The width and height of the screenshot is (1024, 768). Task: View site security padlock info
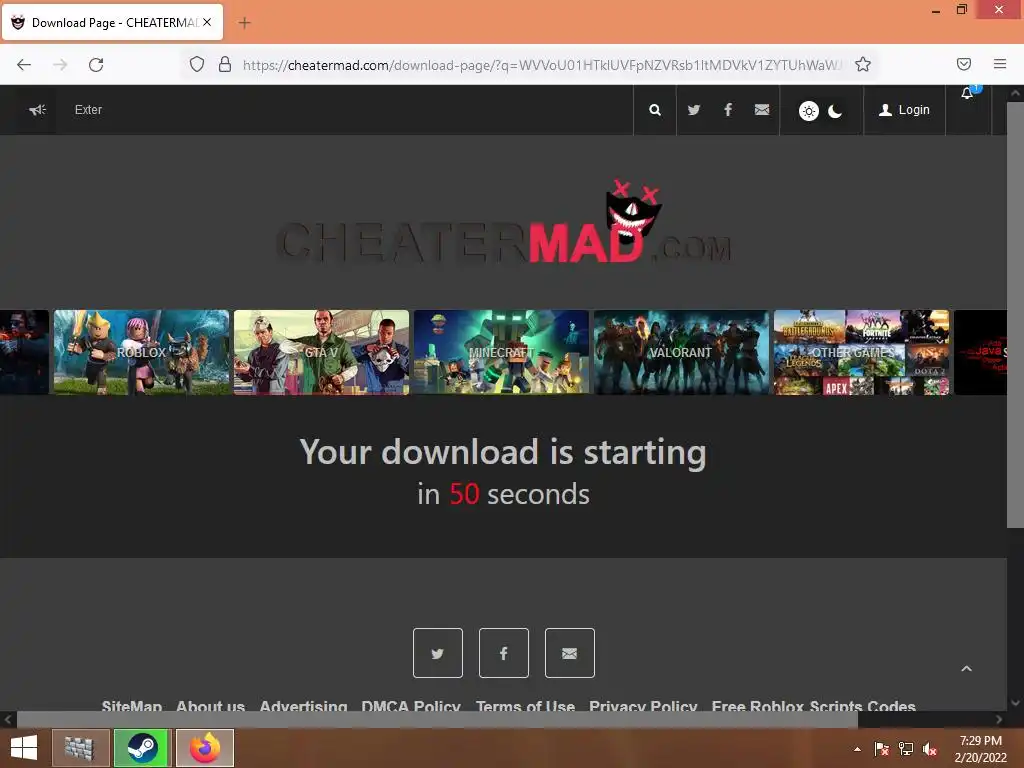(x=225, y=64)
